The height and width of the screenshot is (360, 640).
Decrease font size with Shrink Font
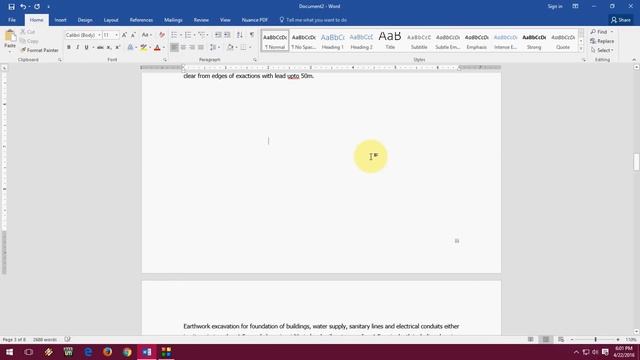click(133, 35)
